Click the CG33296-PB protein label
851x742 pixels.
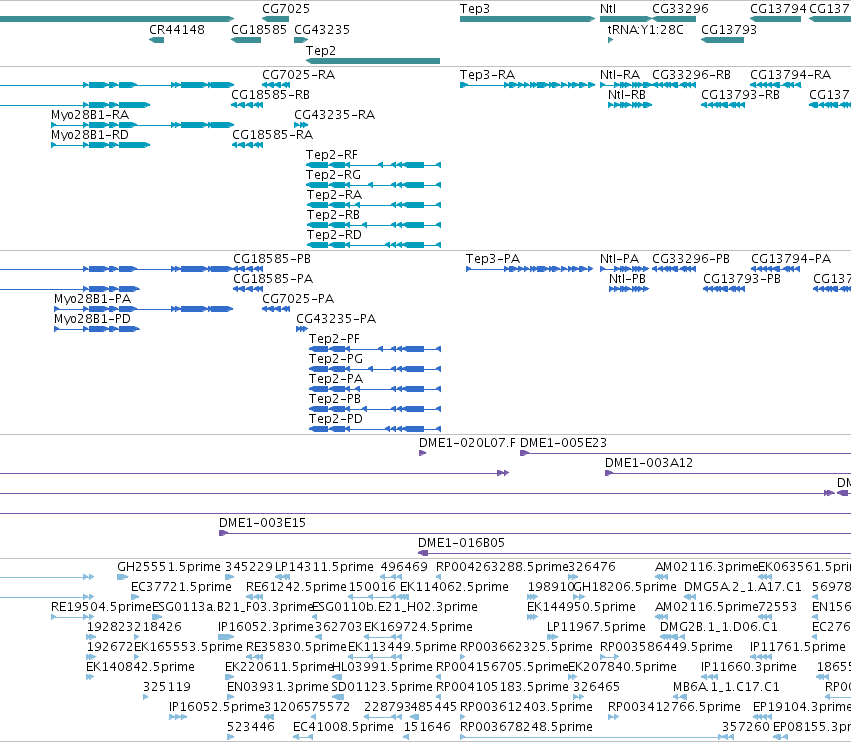point(691,258)
